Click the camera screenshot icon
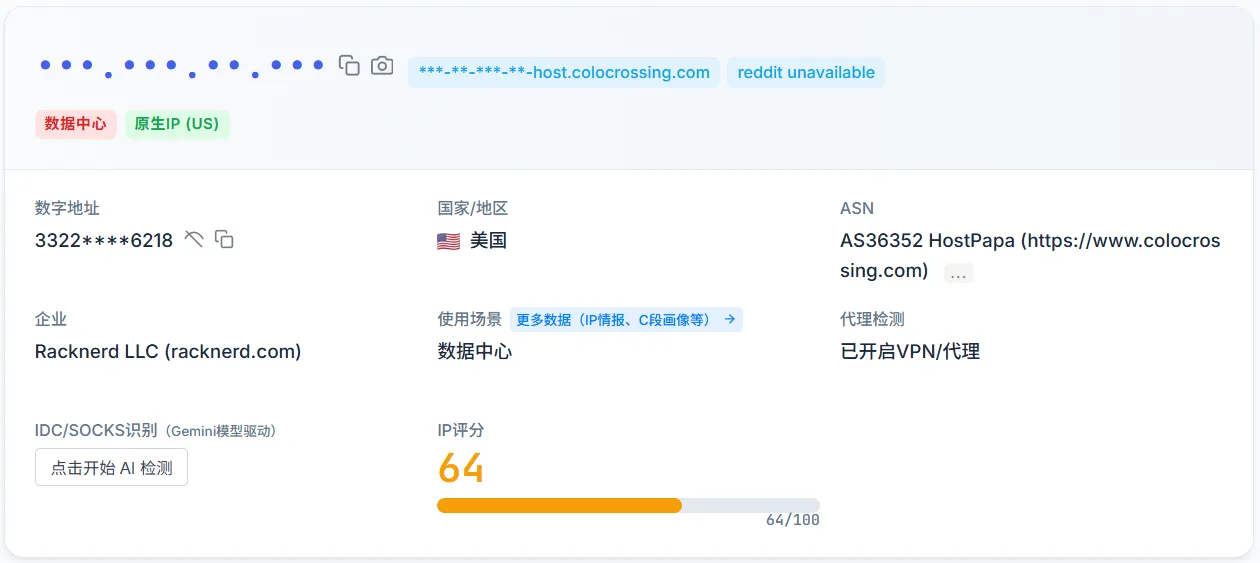Viewport: 1260px width, 563px height. coord(382,66)
